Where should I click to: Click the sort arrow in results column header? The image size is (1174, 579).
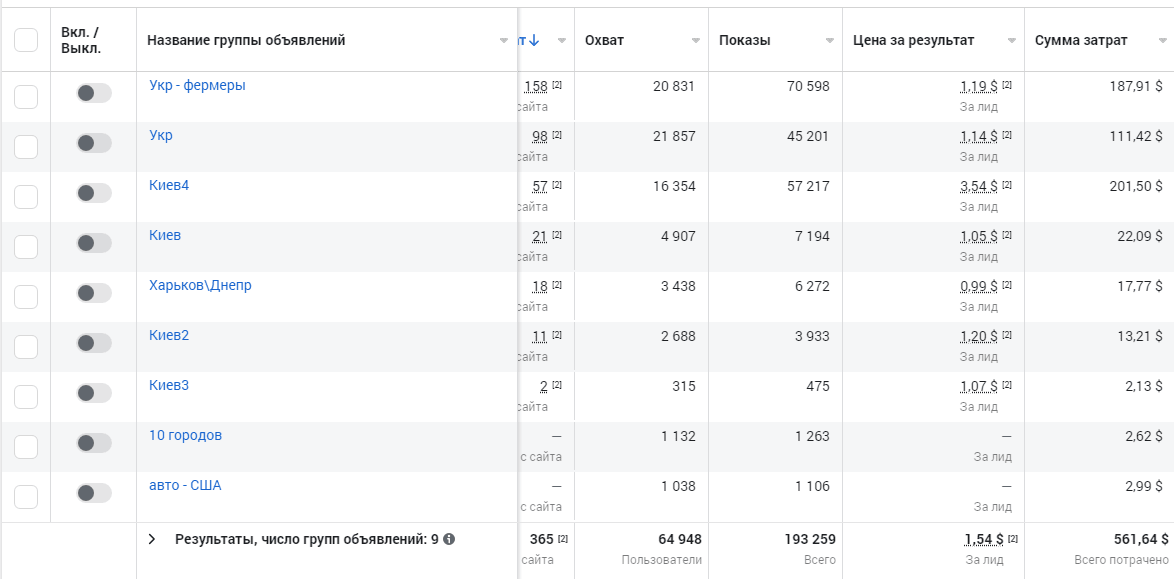(x=534, y=40)
